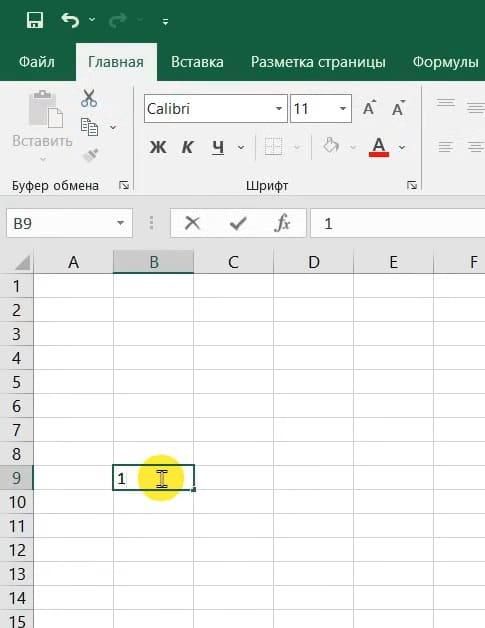Click the Cut scissors icon
The image size is (485, 628).
tap(89, 98)
